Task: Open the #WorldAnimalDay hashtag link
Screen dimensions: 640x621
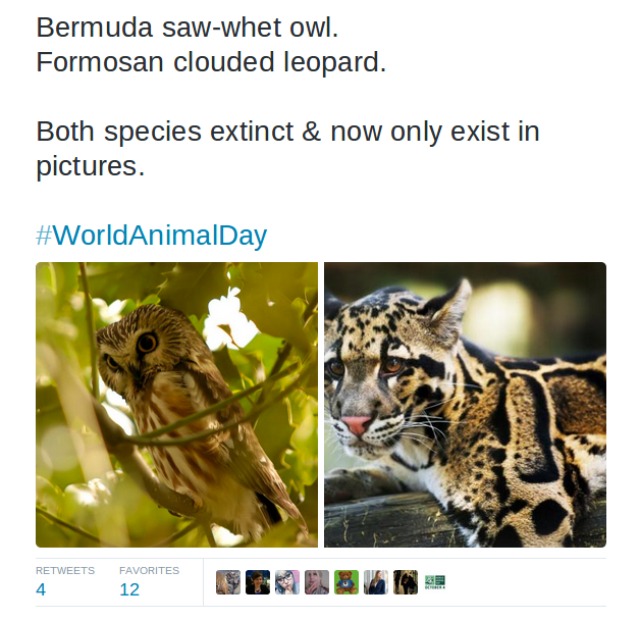Action: (x=151, y=236)
